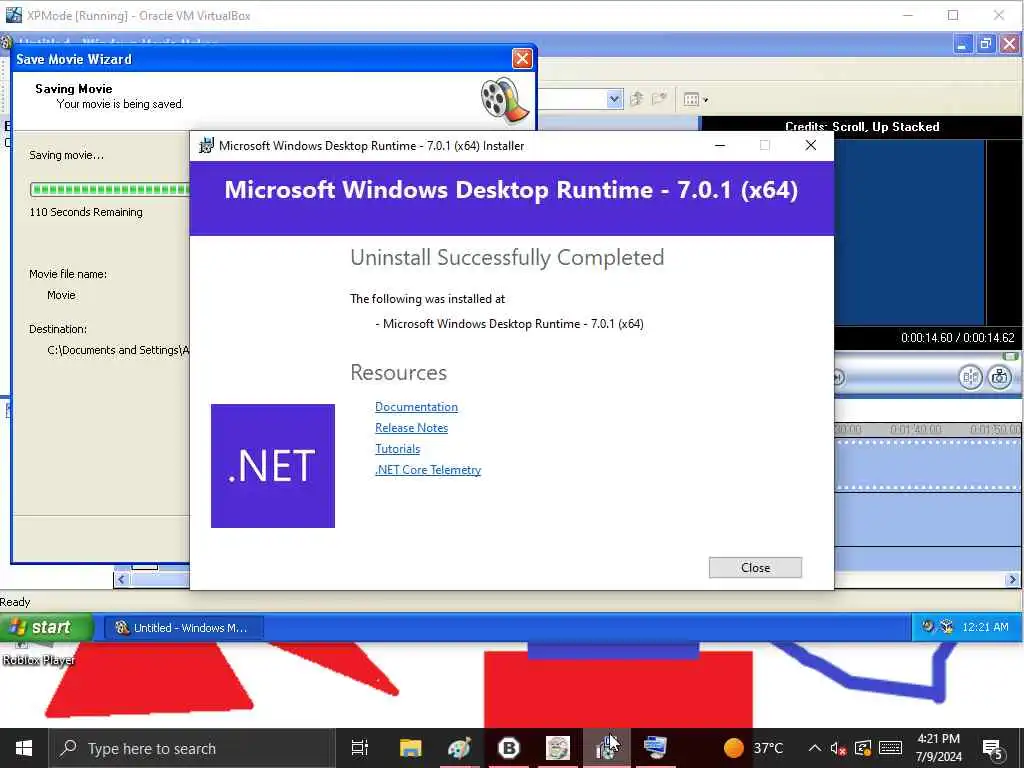This screenshot has height=768, width=1024.
Task: Click the 110 Seconds Remaining text
Action: 86,212
